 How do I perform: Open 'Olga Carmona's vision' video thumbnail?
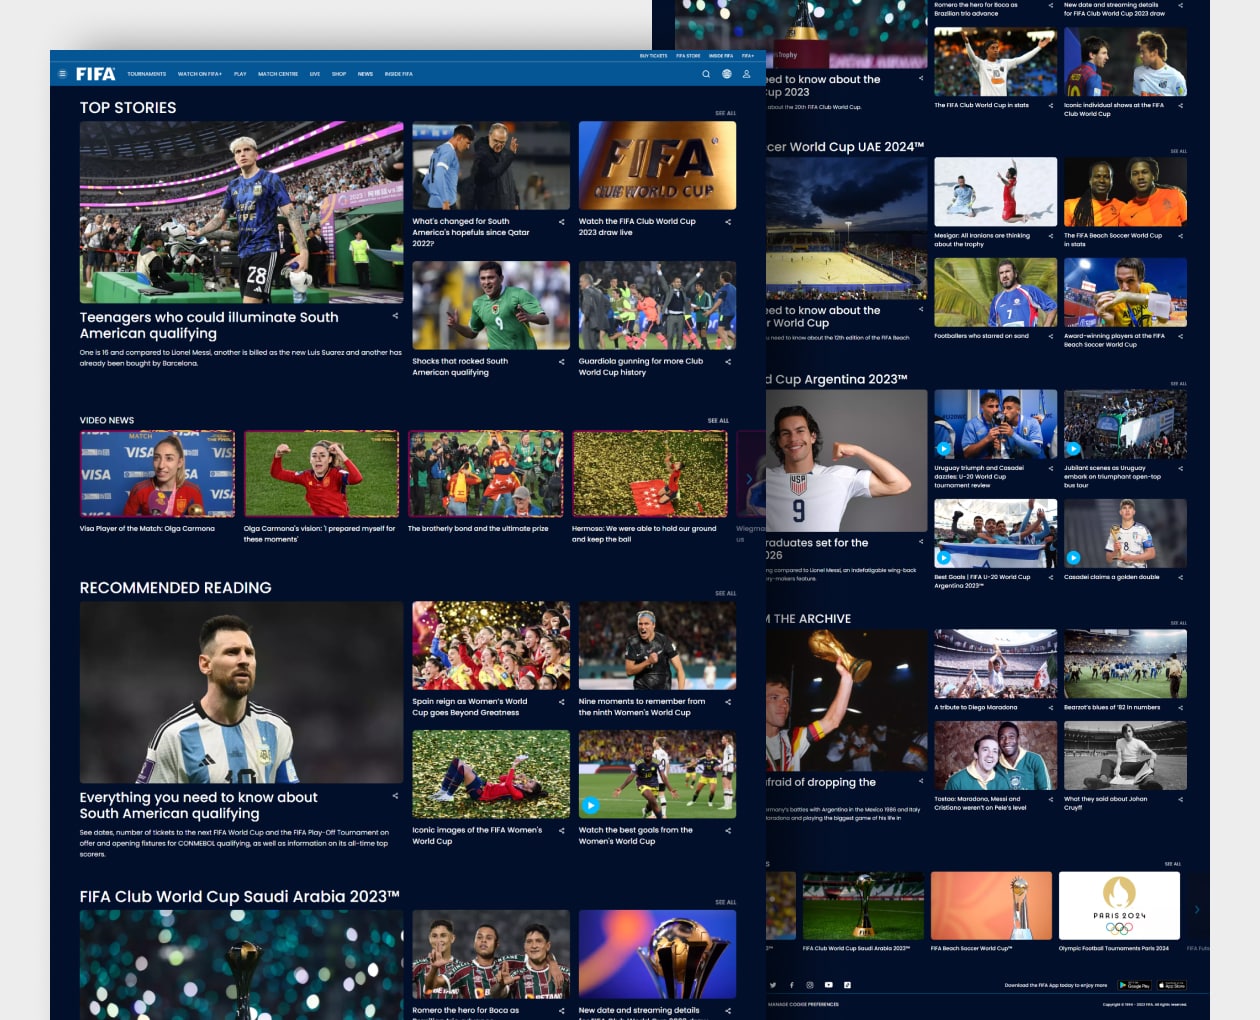(322, 474)
